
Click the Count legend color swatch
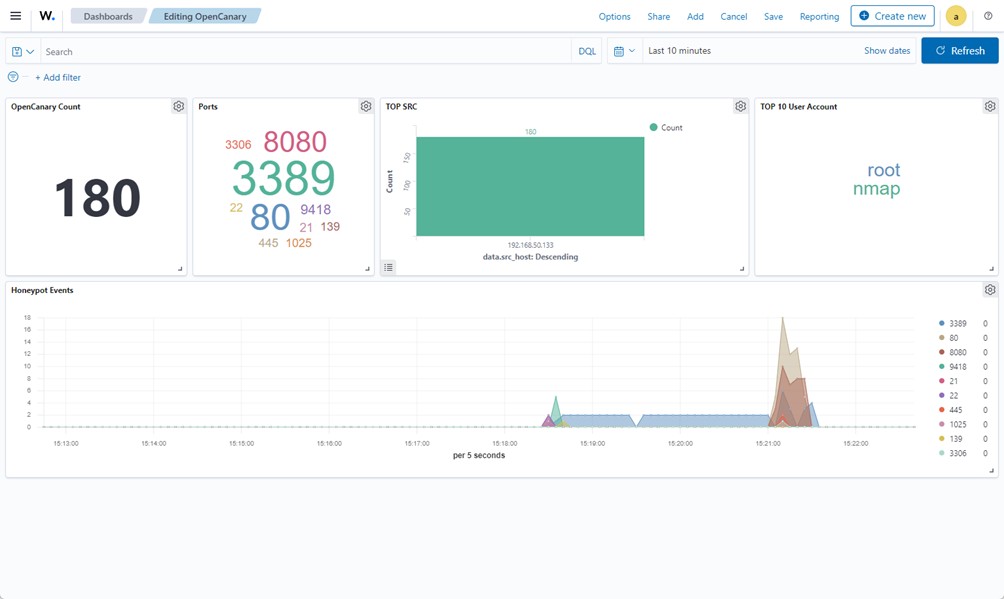654,128
